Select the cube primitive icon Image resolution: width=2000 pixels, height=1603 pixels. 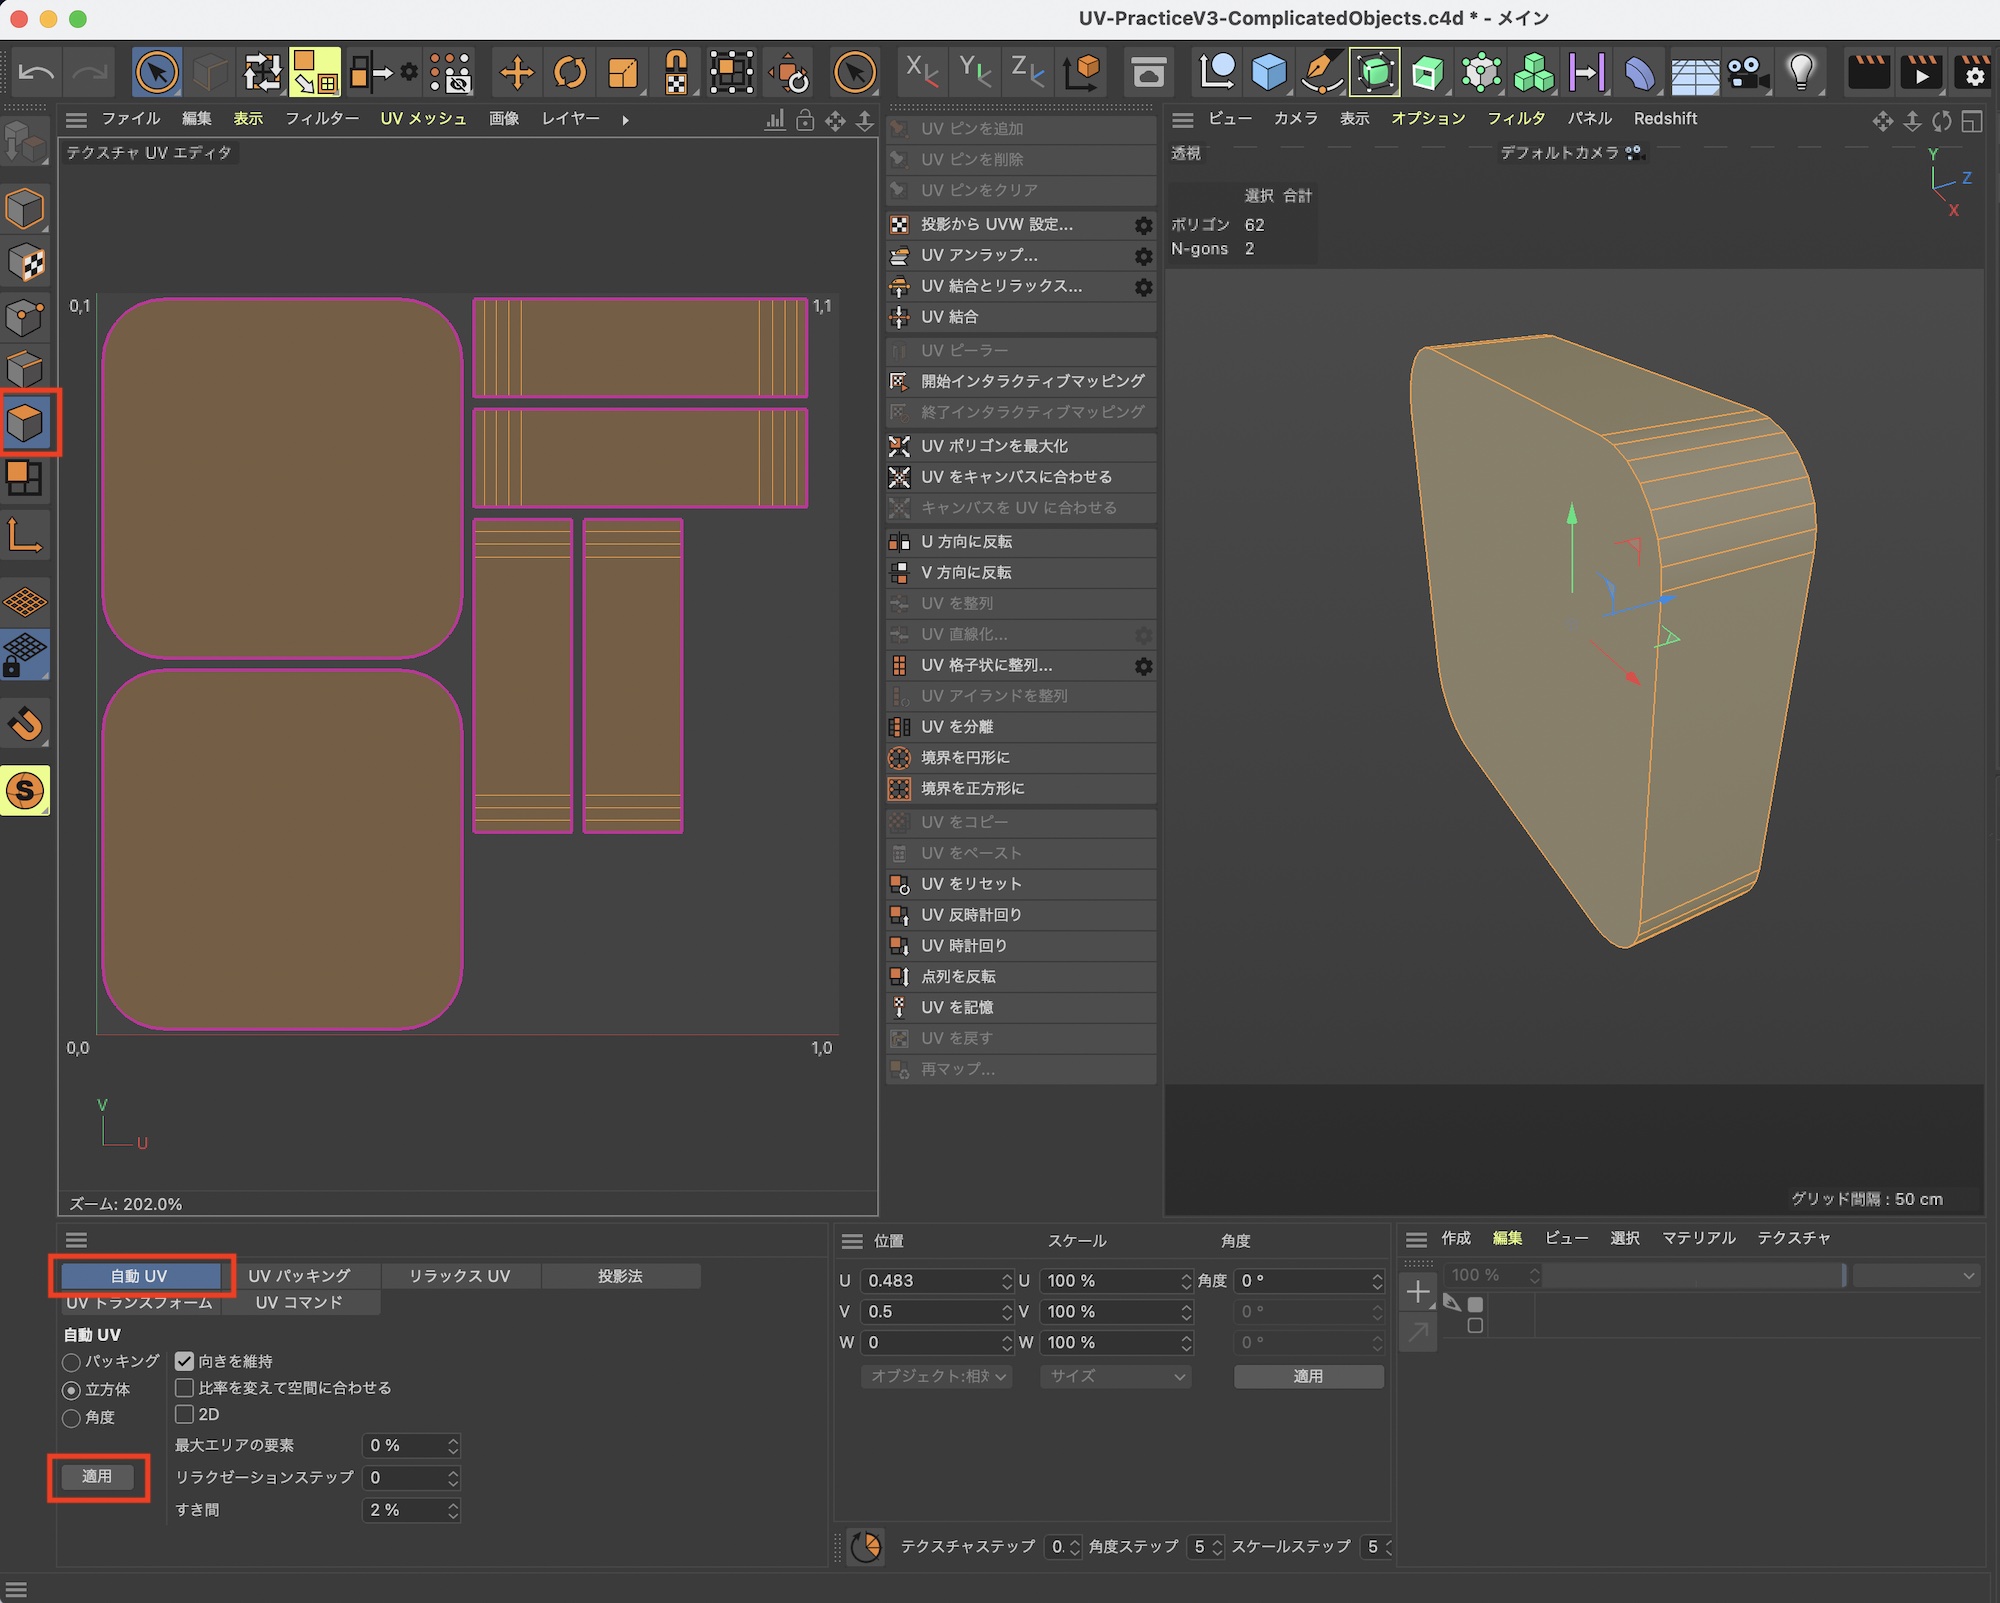pos(1269,72)
